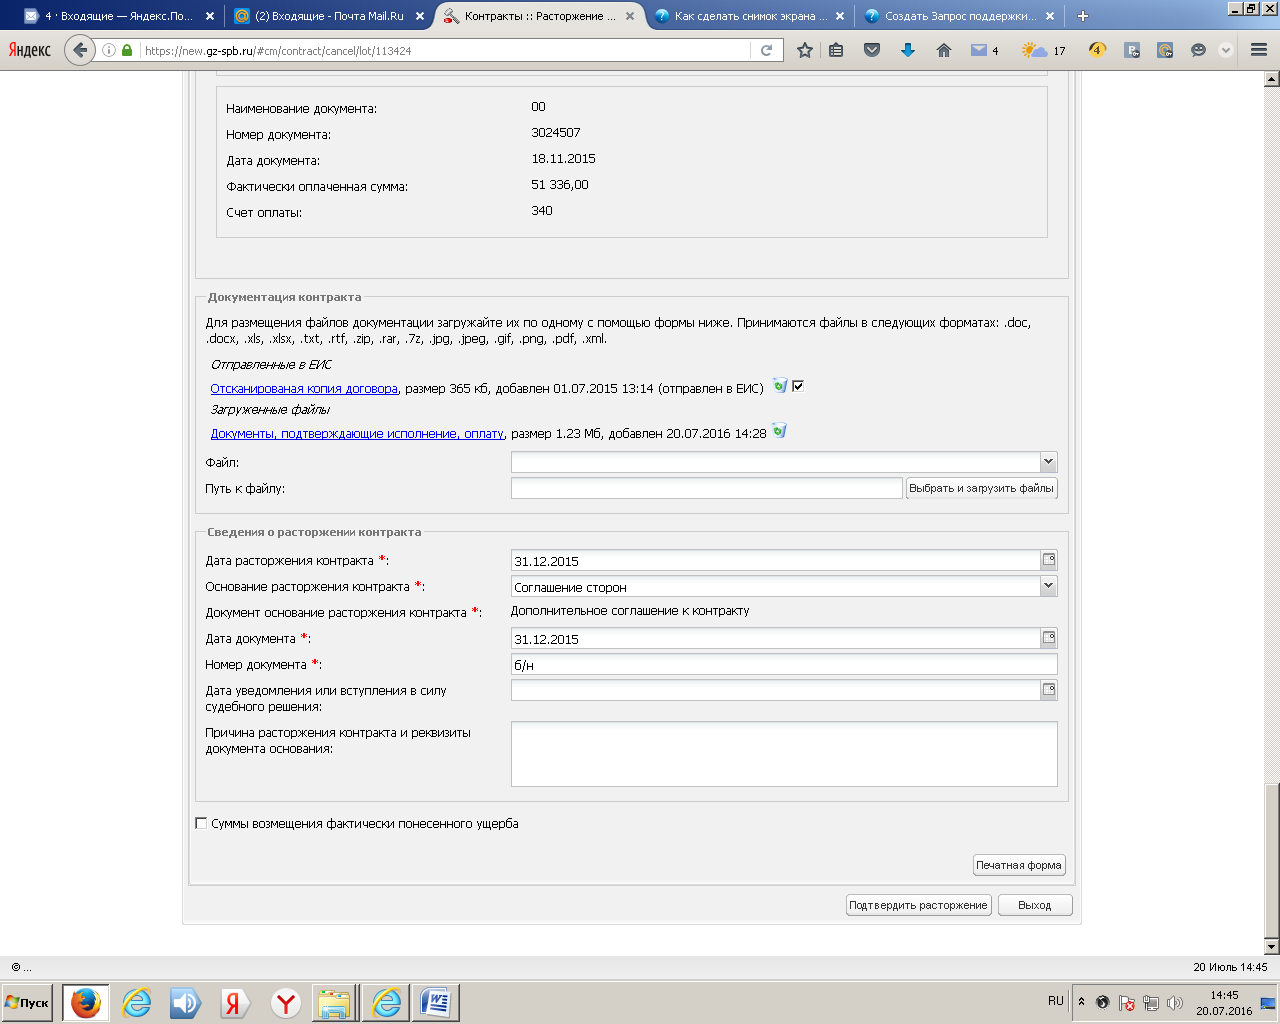Open the Как сделать снимок экрана tab

[751, 16]
